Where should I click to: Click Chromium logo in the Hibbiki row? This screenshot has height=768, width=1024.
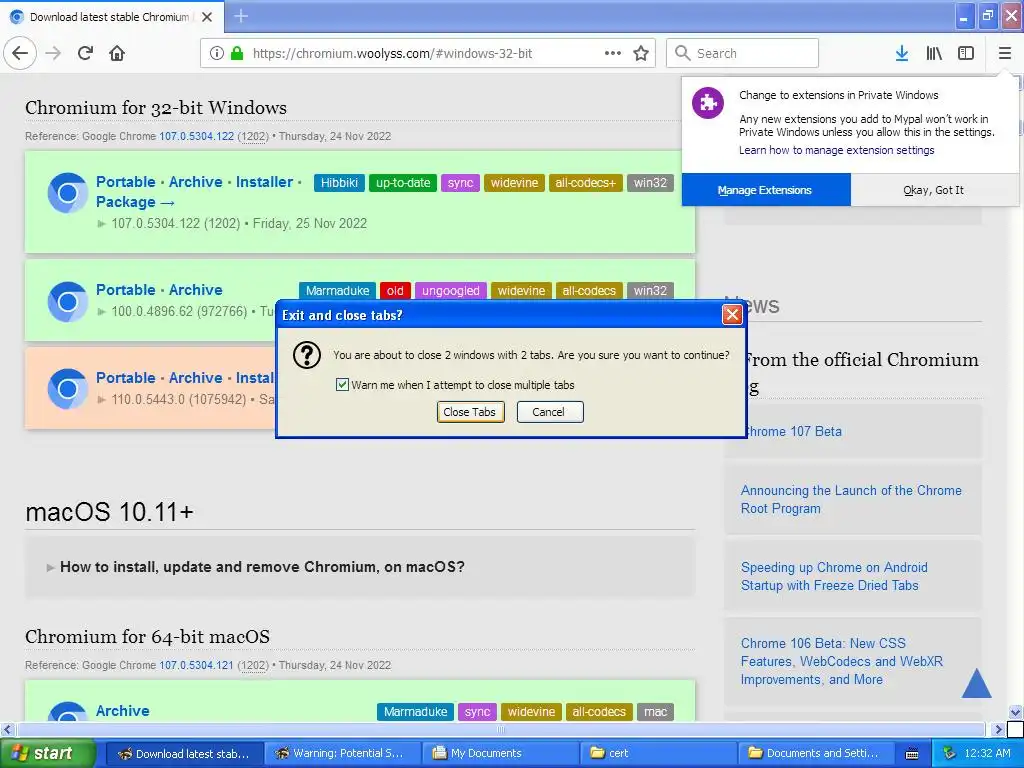click(x=67, y=193)
